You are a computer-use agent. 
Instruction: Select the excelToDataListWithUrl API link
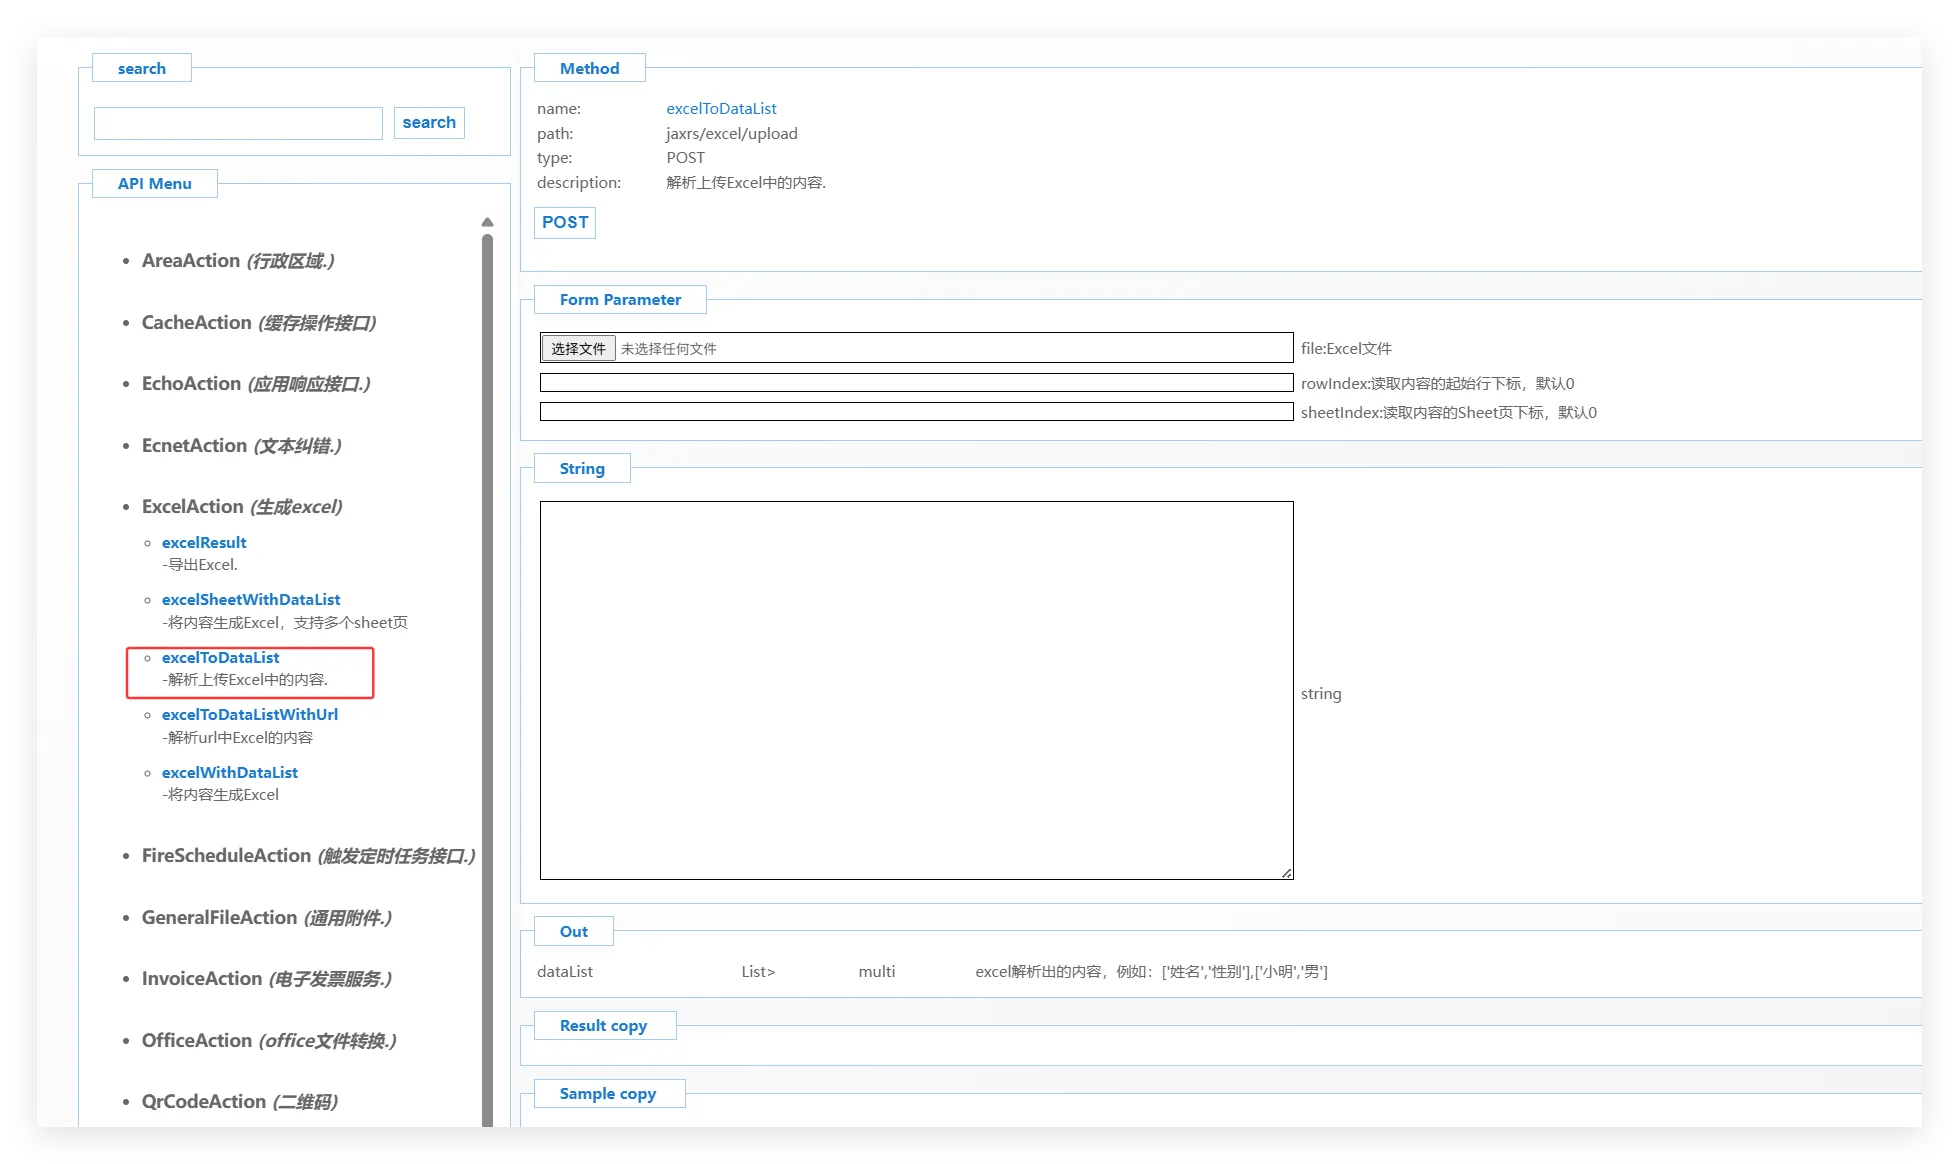[250, 714]
